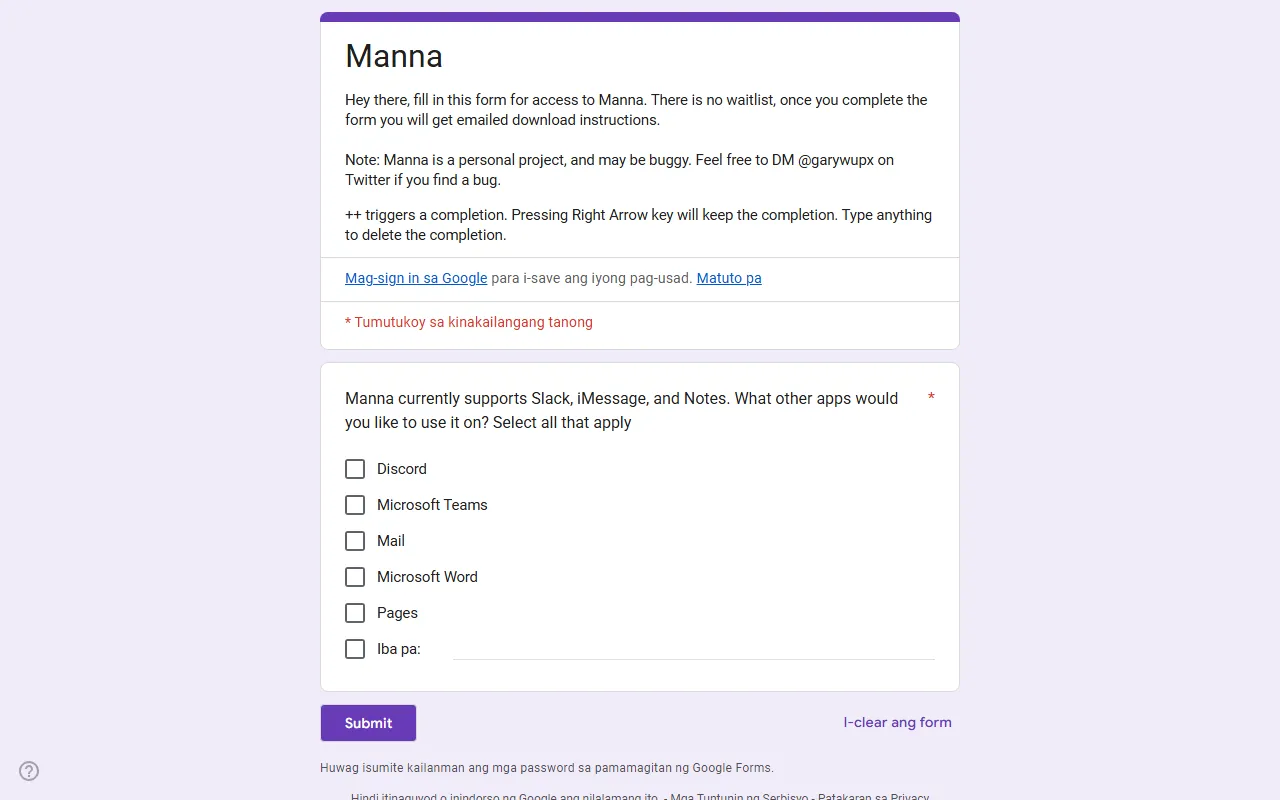Select the Mail checkbox

355,541
